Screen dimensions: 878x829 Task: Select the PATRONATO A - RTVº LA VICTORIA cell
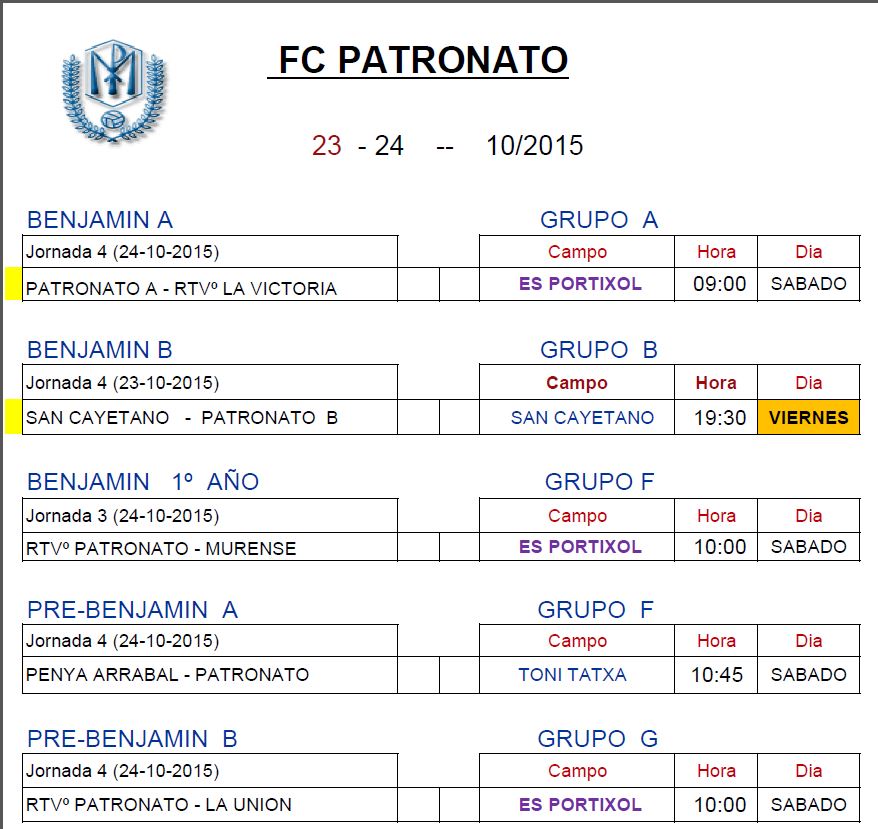(x=181, y=289)
